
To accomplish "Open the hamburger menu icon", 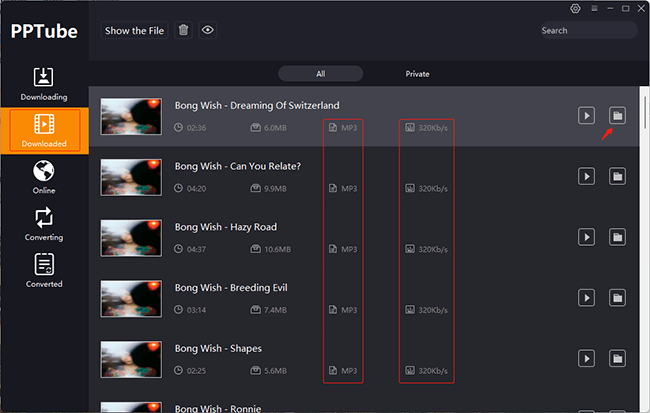I will tap(594, 8).
